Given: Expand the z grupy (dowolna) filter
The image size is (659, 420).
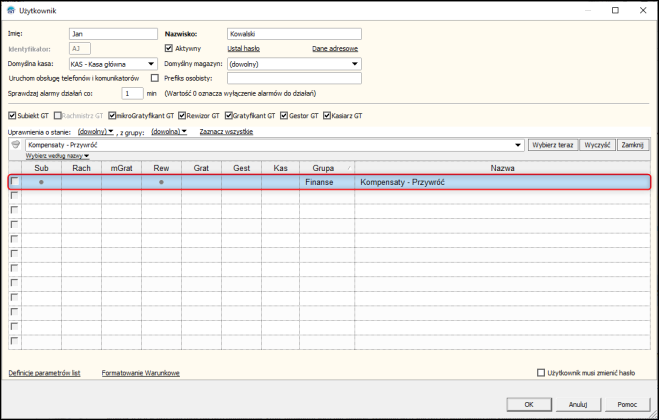Looking at the screenshot, I should [169, 132].
